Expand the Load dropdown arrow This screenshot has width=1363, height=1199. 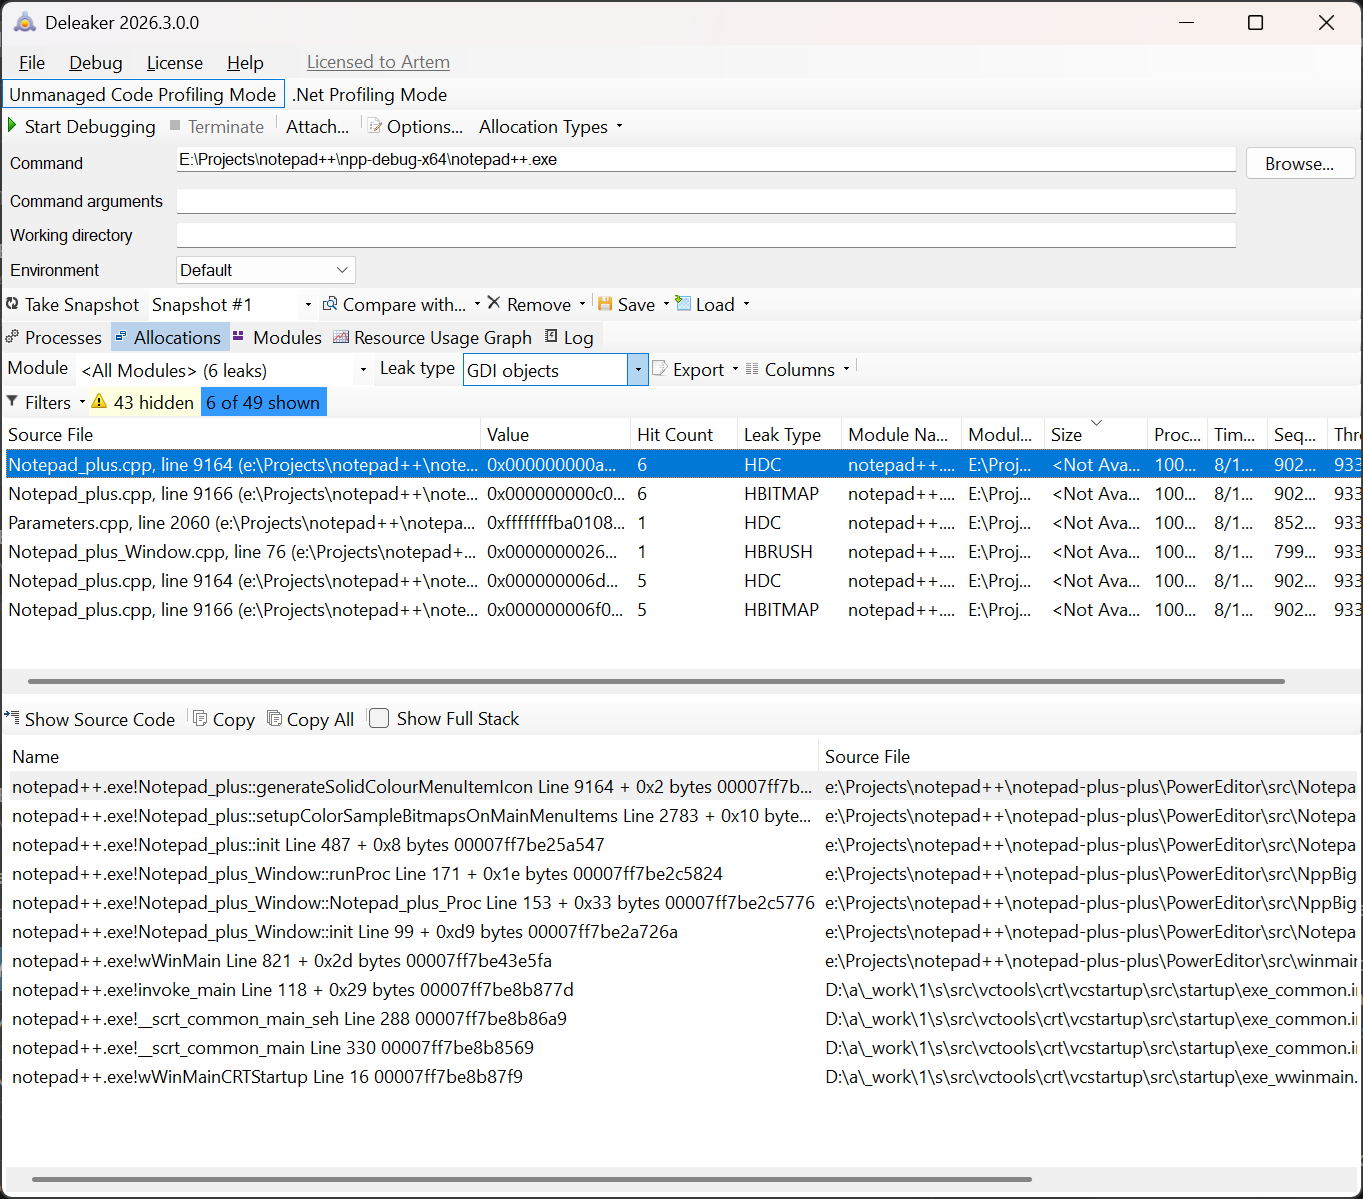746,304
